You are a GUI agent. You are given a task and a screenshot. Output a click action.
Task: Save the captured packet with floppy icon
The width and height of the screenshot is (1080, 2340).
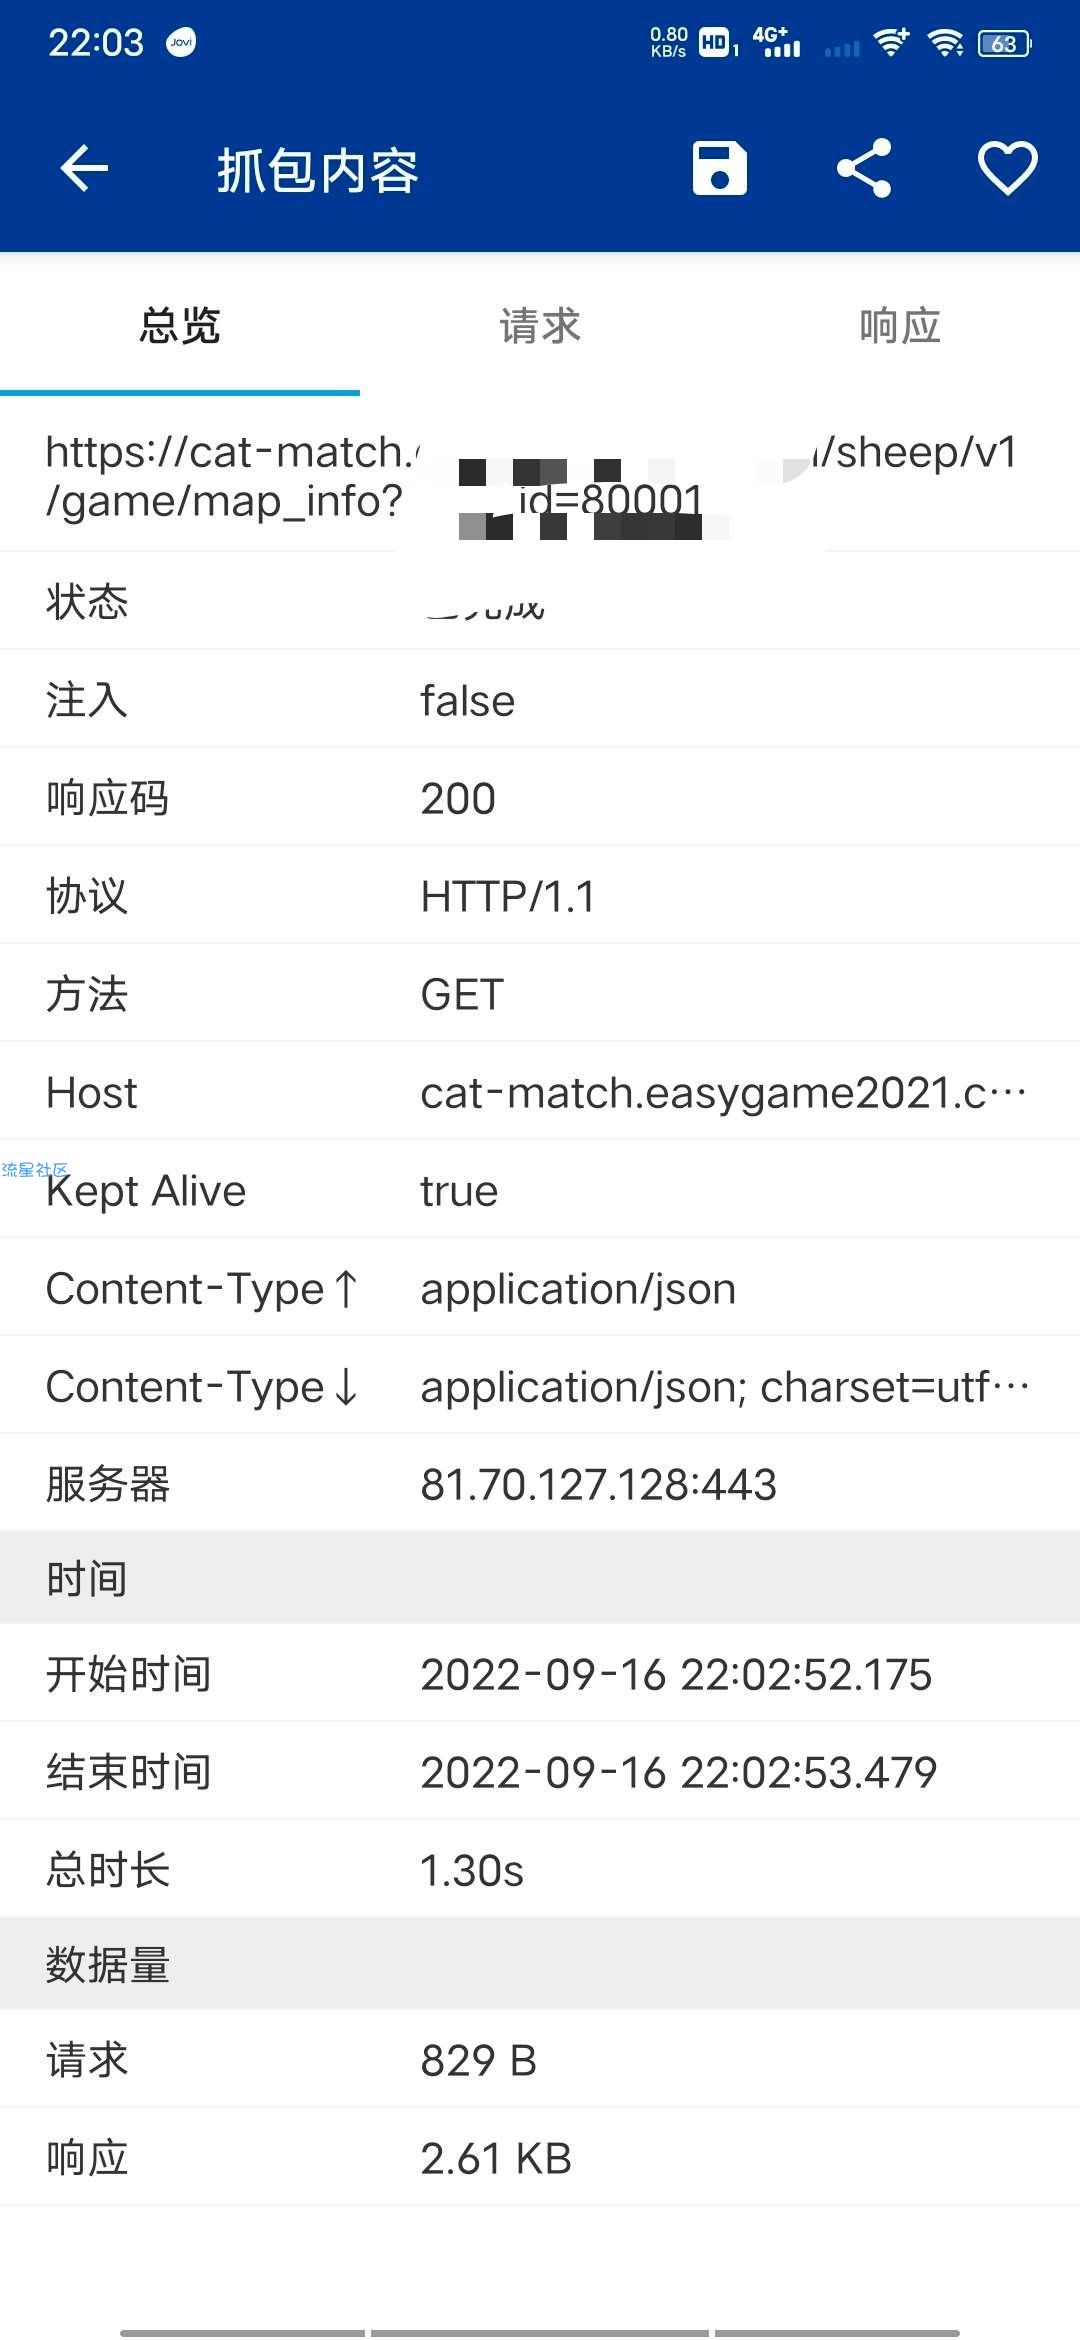point(719,168)
